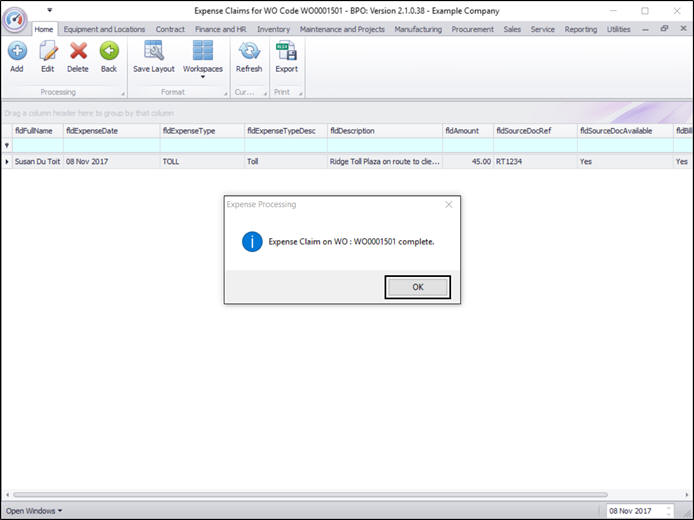Expand the Print group launcher

coord(301,93)
